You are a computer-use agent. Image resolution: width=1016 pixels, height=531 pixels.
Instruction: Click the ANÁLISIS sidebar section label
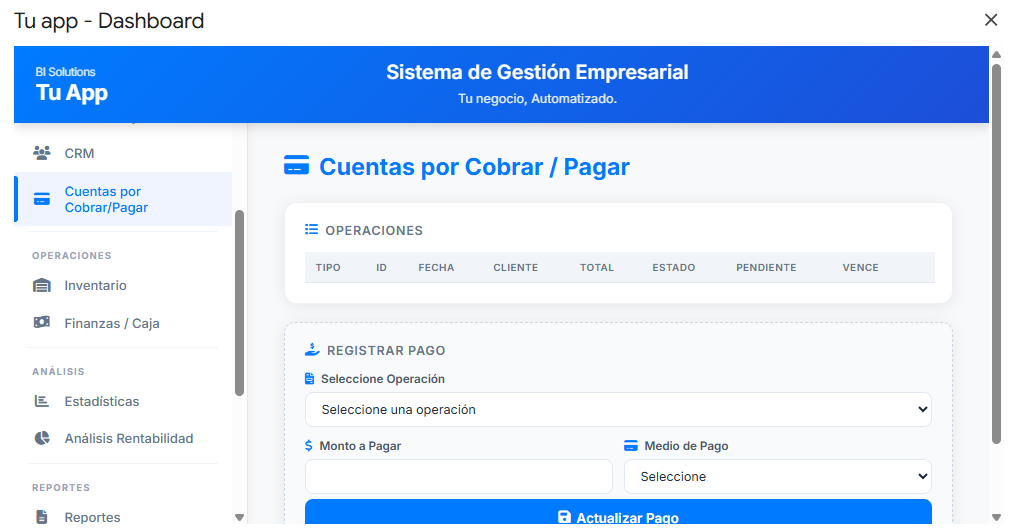click(58, 371)
